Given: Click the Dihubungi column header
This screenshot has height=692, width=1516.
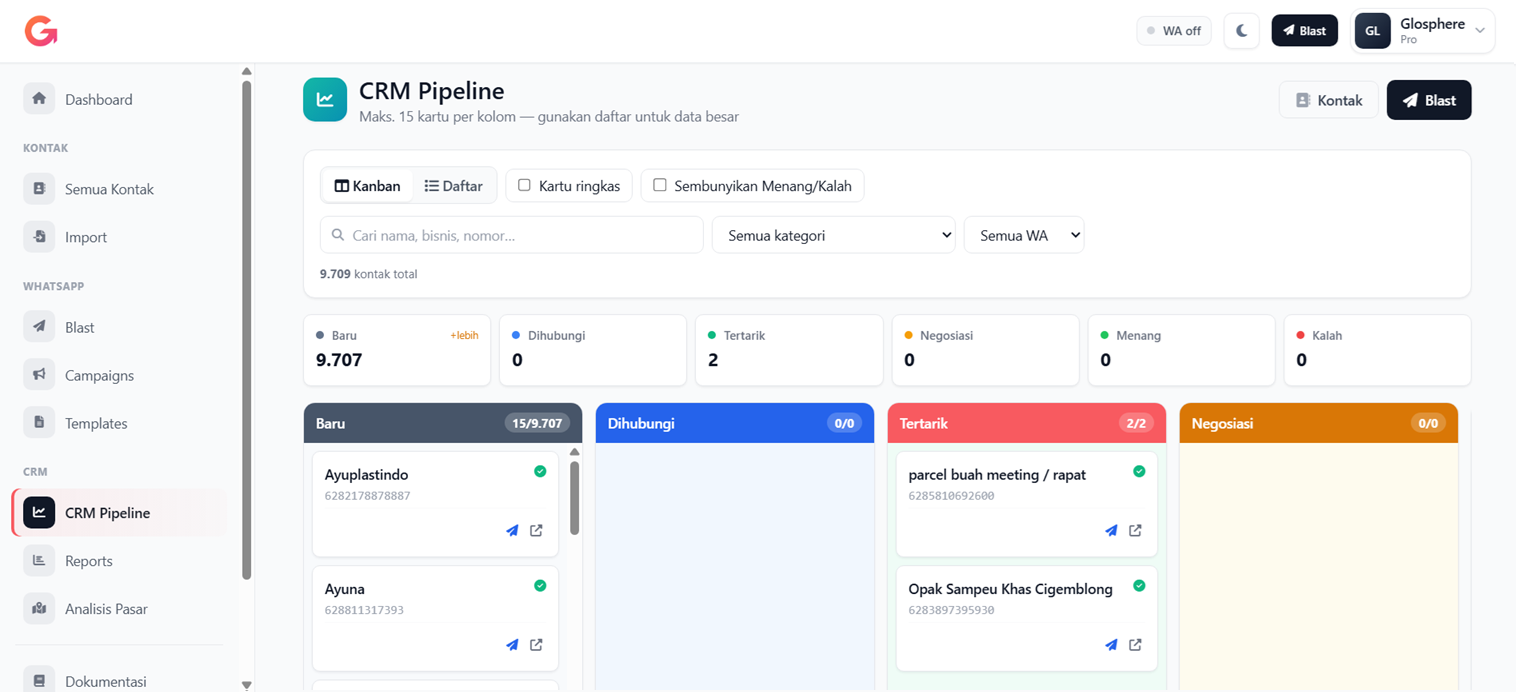Looking at the screenshot, I should click(735, 423).
